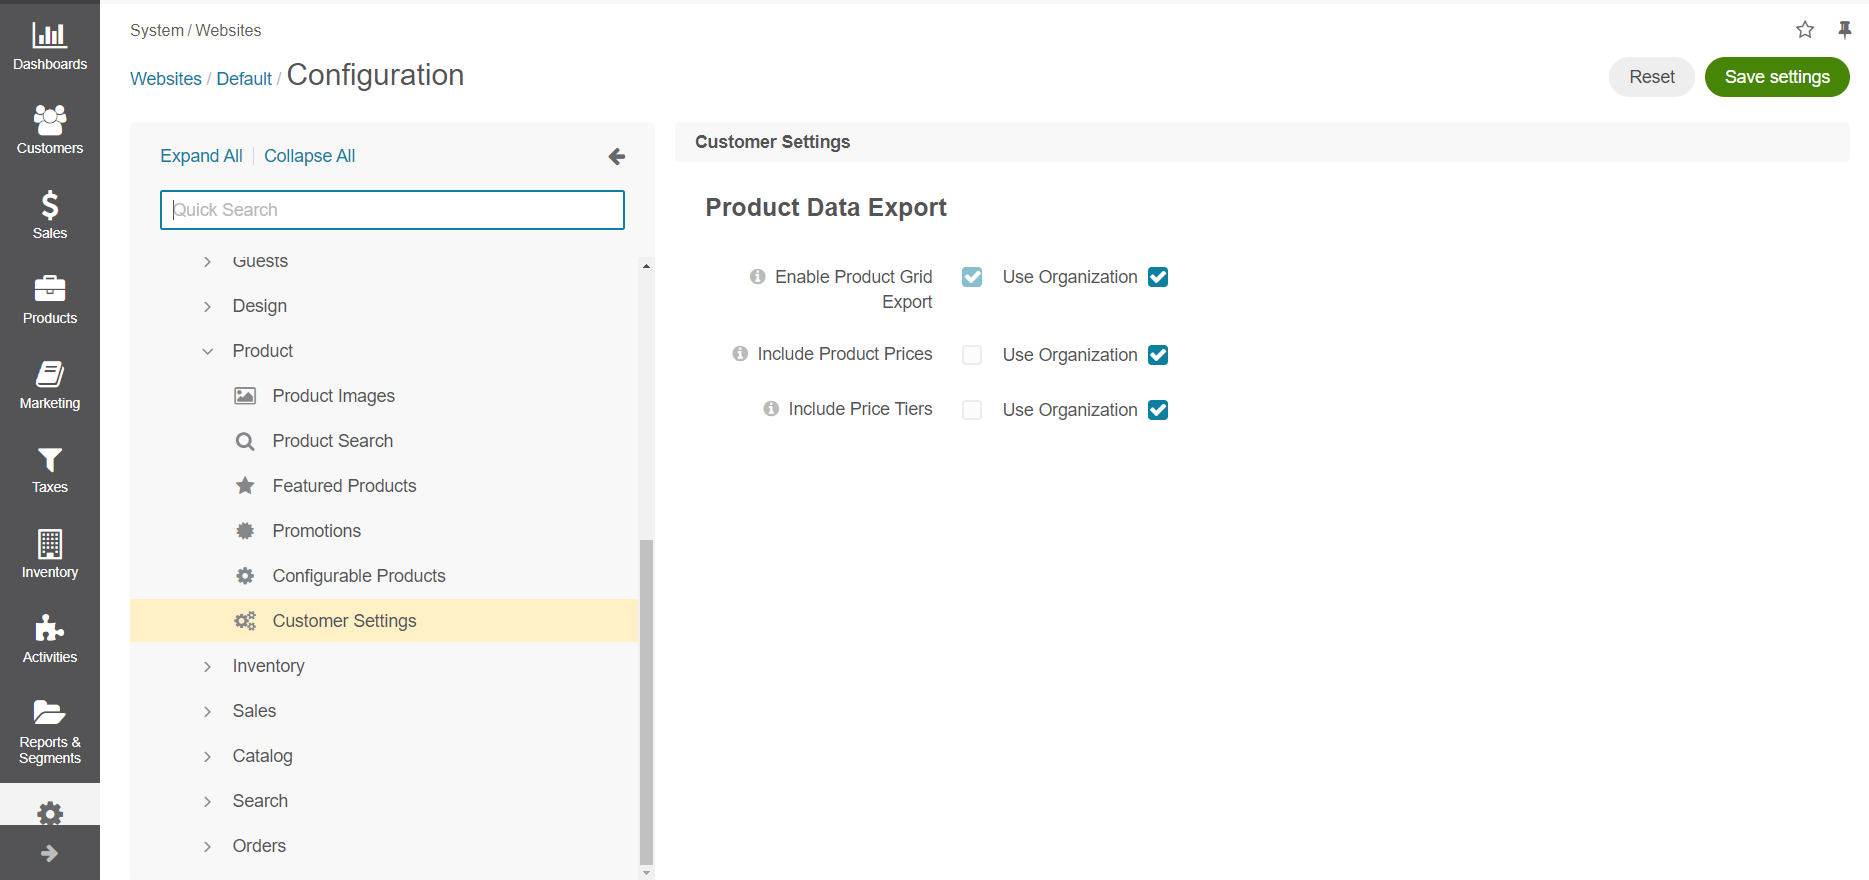
Task: Show info tooltip for Include Product Prices
Action: [x=740, y=353]
